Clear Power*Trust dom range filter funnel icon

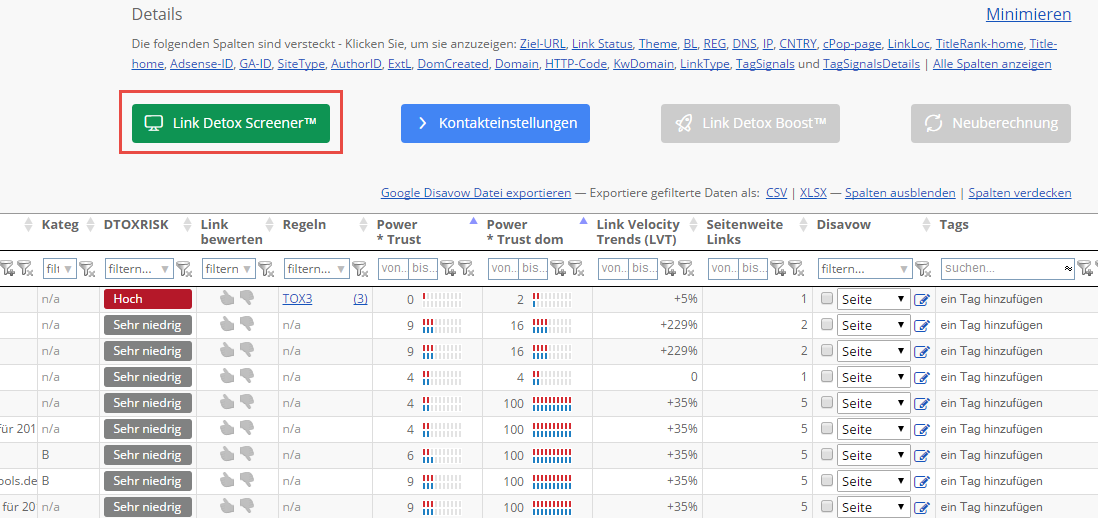point(576,268)
